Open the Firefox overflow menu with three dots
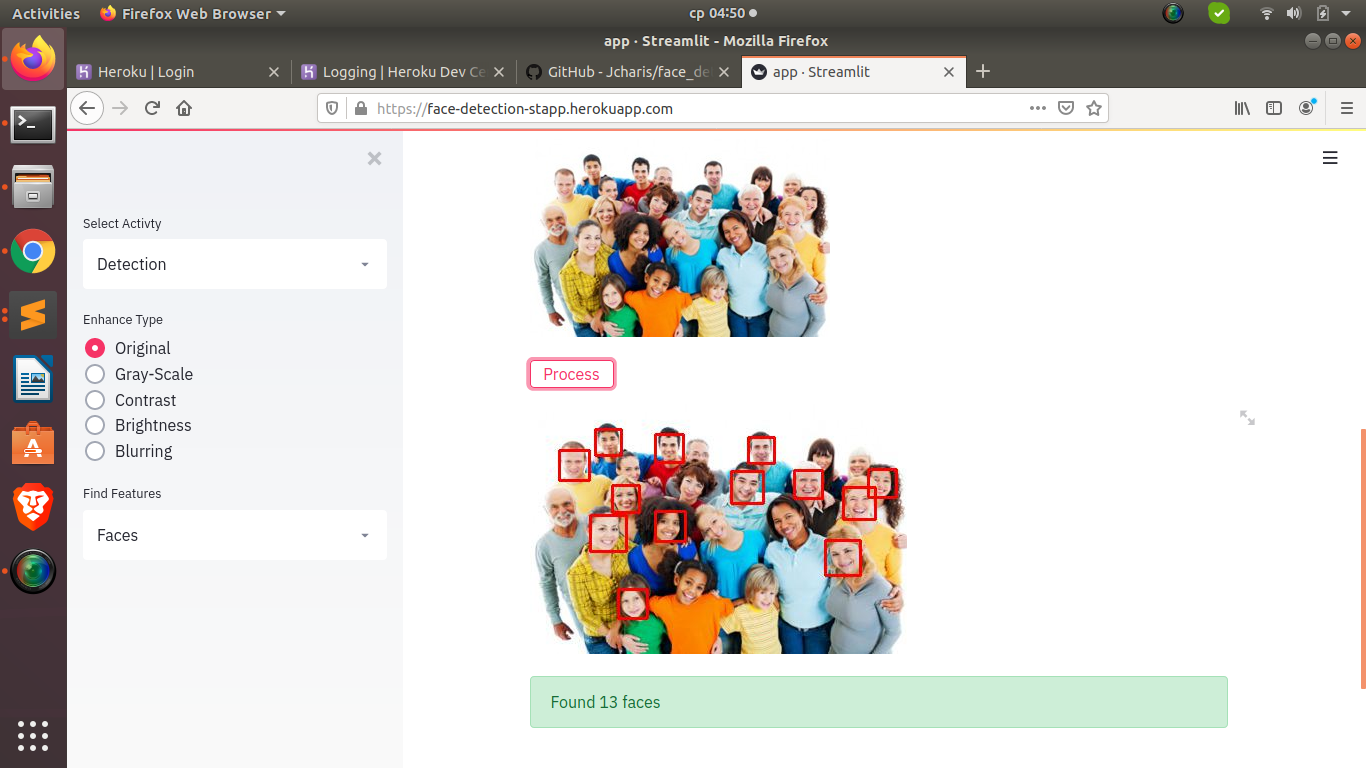This screenshot has height=768, width=1366. 1037,107
